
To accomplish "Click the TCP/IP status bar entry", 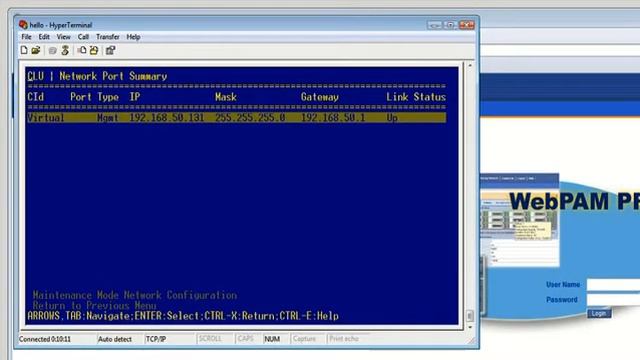I will click(156, 339).
